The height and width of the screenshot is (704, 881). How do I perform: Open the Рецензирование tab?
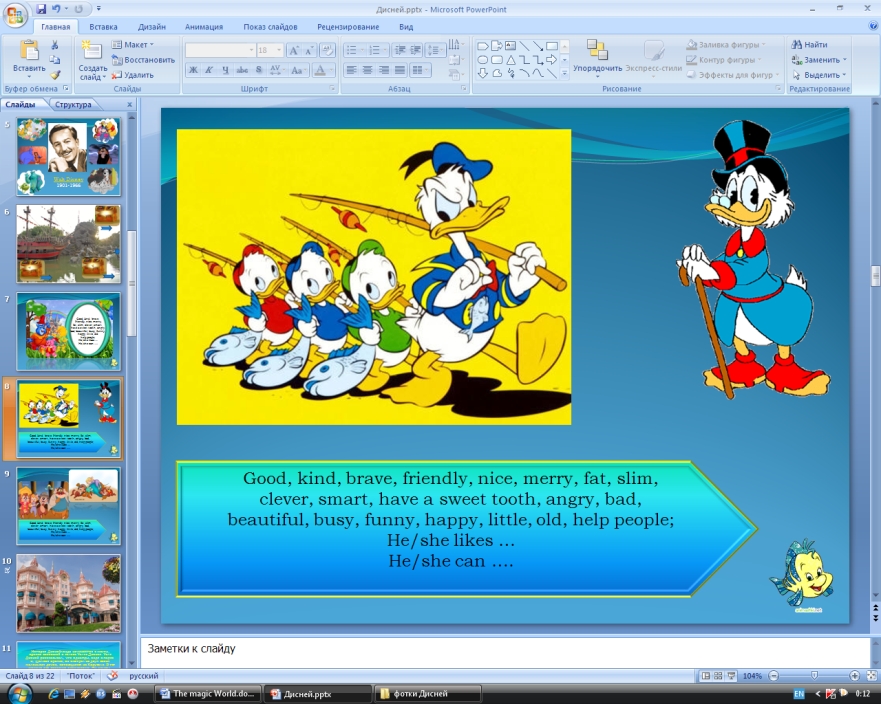click(348, 26)
